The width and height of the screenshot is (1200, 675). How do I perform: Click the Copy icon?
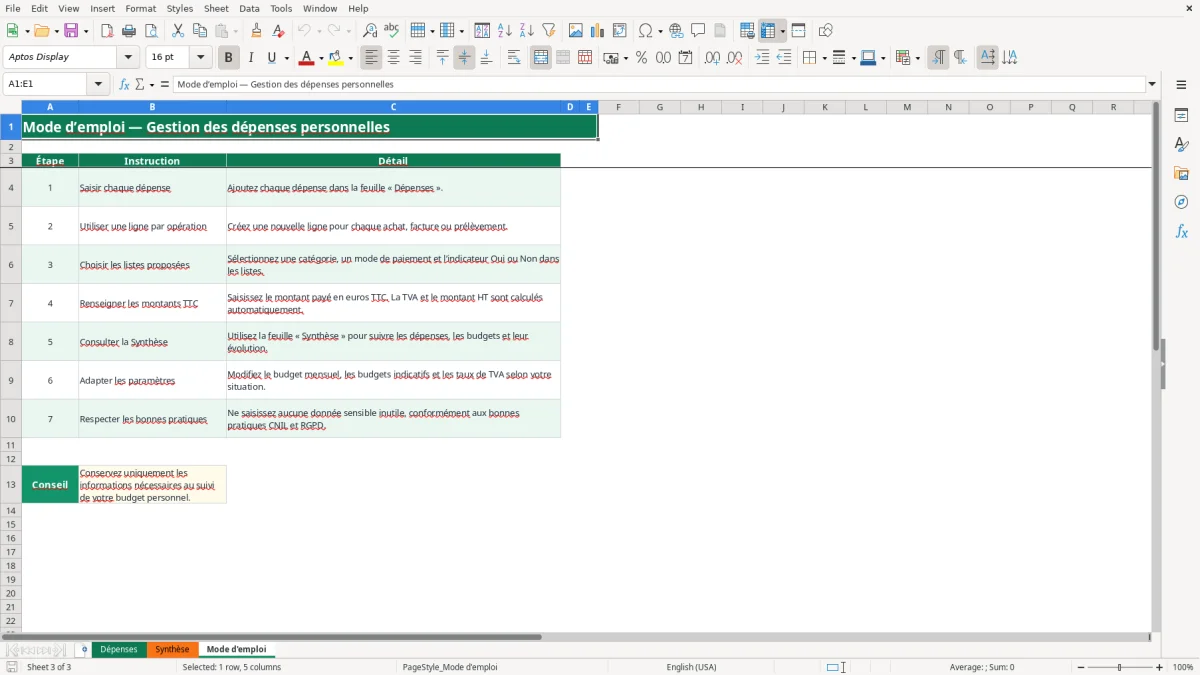click(x=200, y=31)
